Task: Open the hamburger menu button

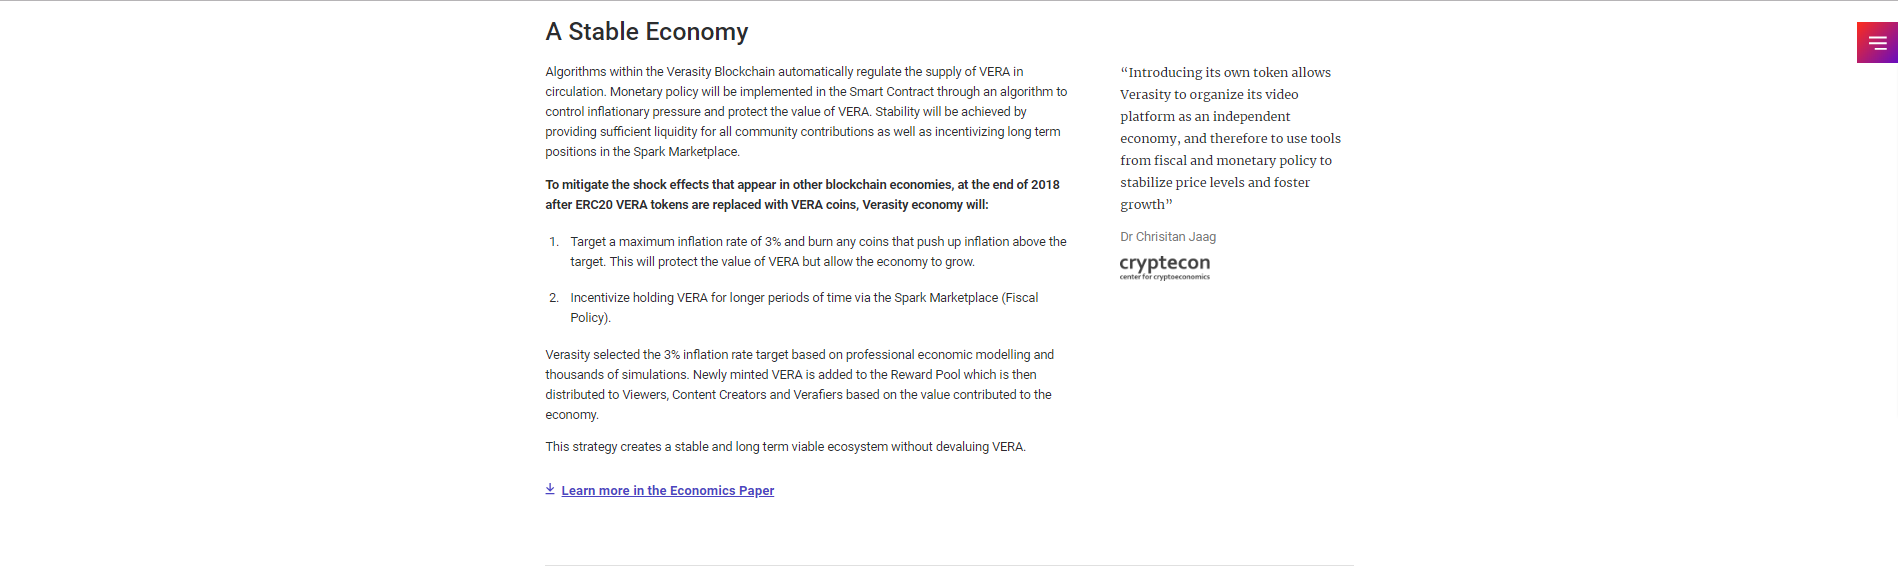Action: point(1877,43)
